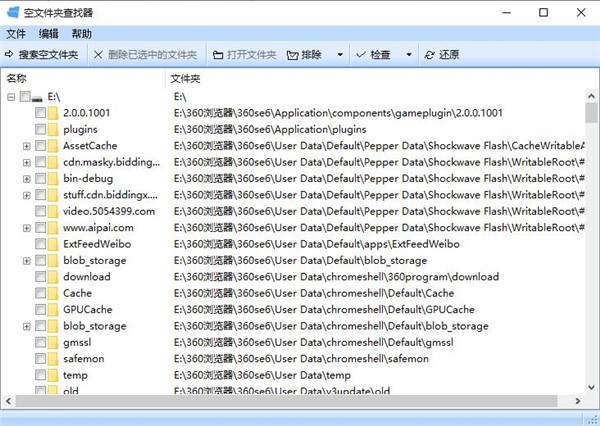
Task: Expand blob_storage under Default
Action: click(26, 261)
